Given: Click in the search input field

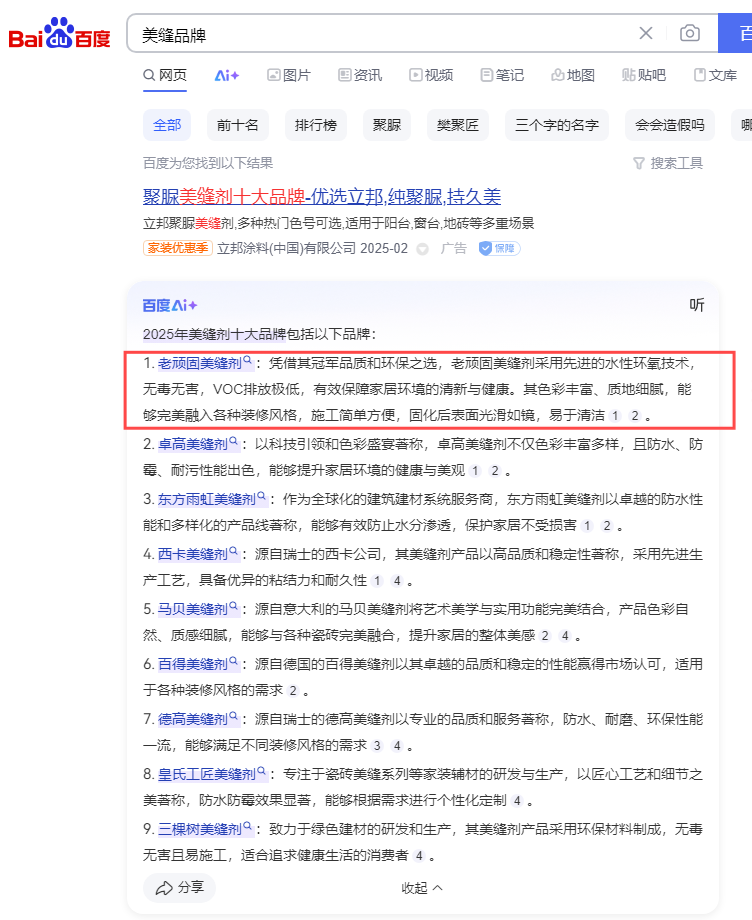Looking at the screenshot, I should [x=380, y=34].
